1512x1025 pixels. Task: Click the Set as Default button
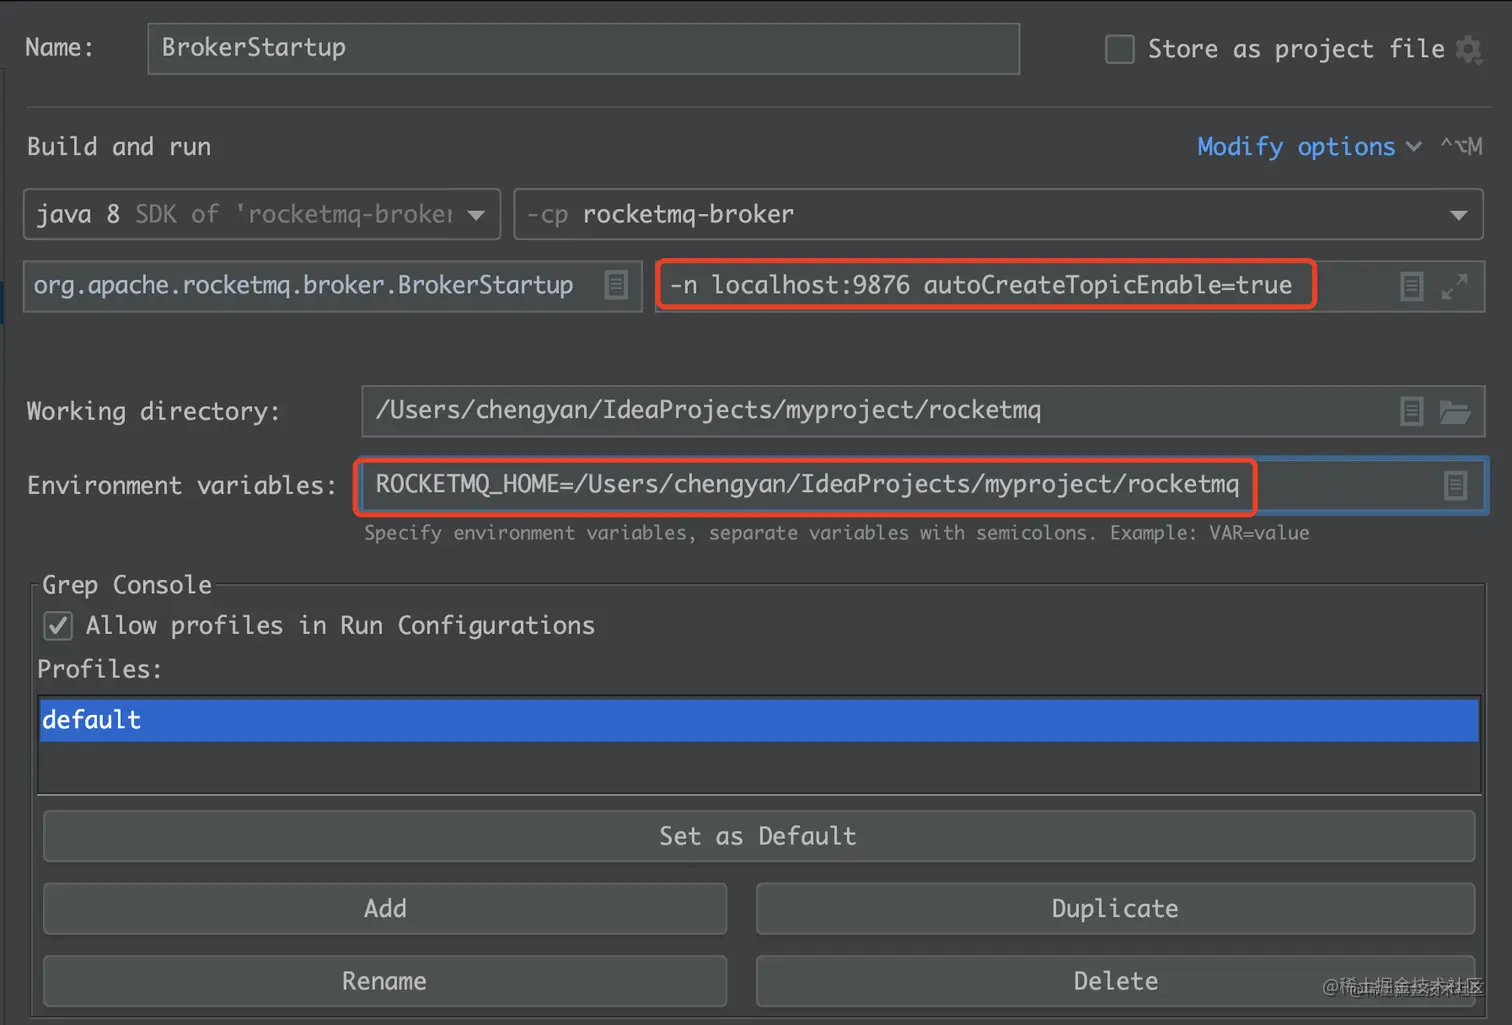click(x=759, y=836)
